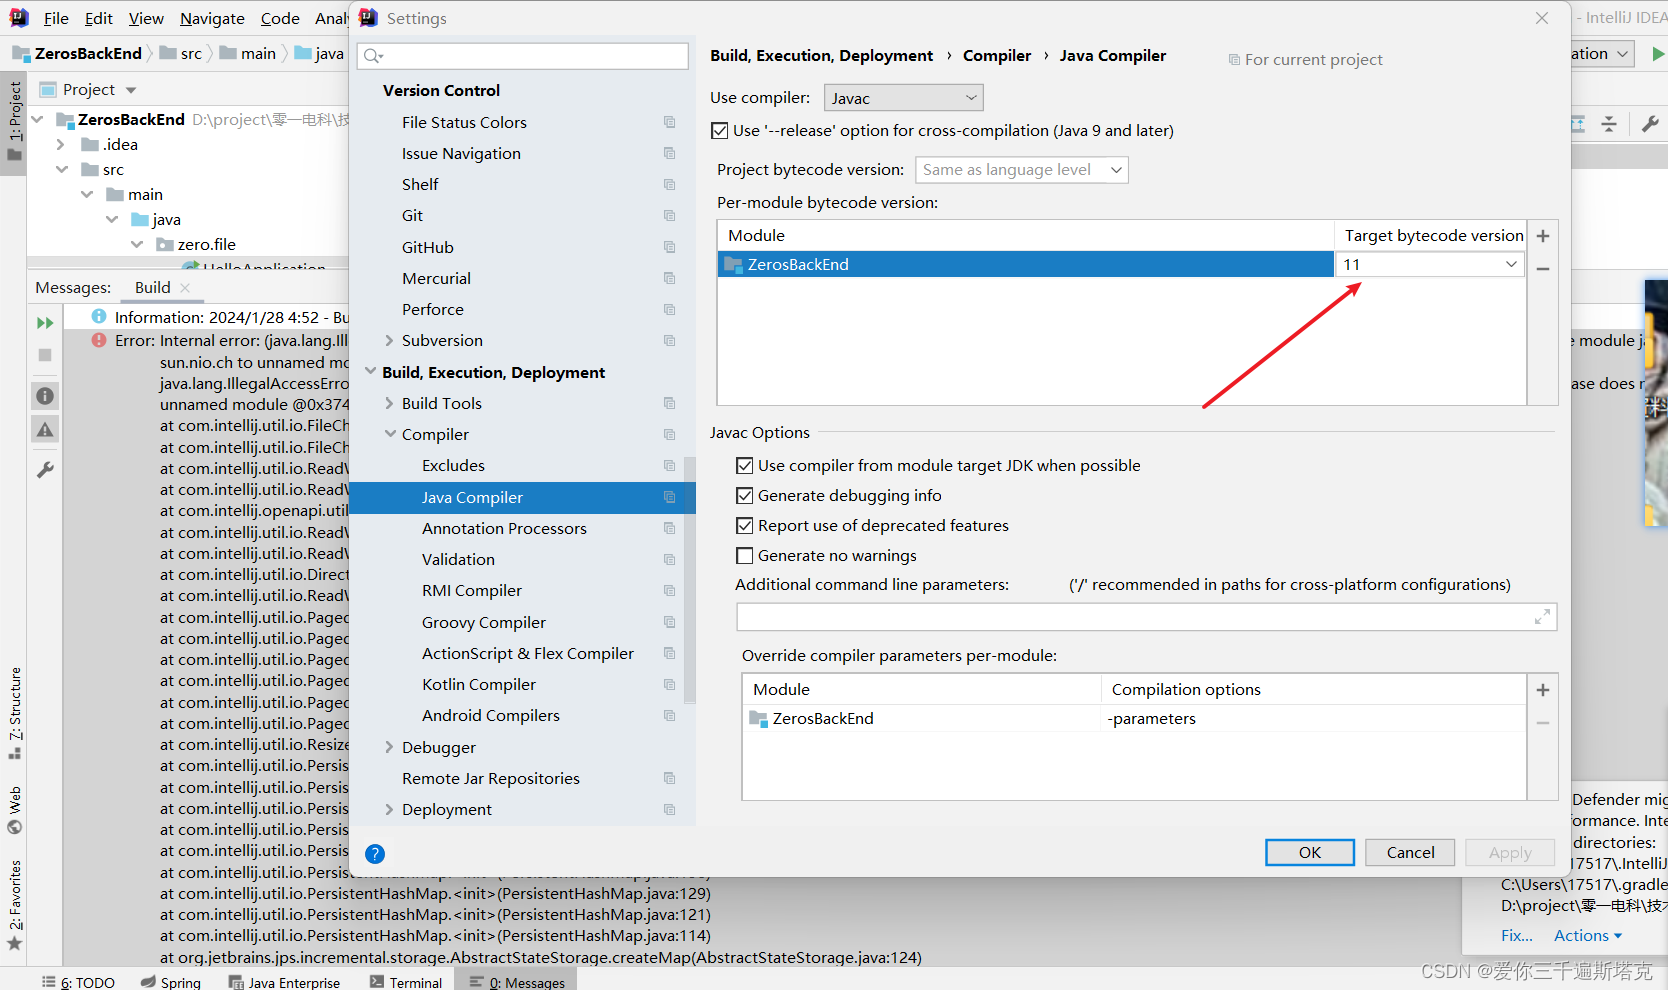Click the OK button
Screen dimensions: 1668x990
1309,852
